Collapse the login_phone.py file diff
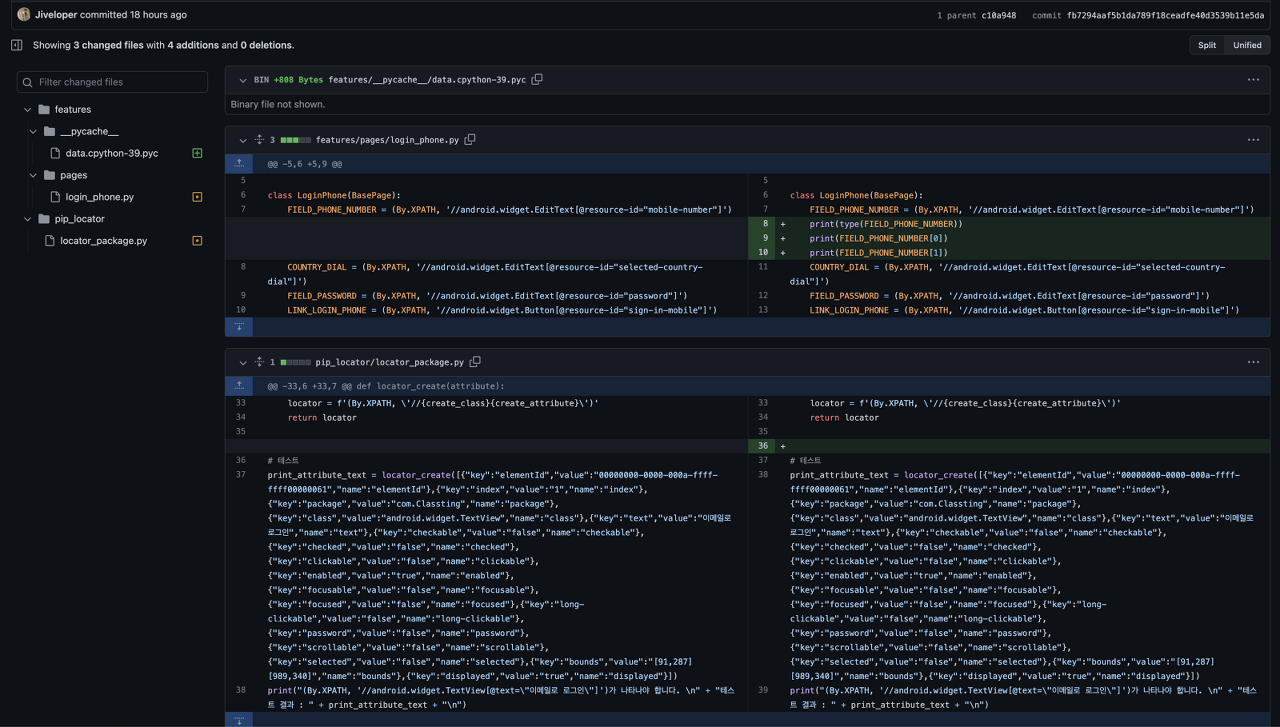 242,140
